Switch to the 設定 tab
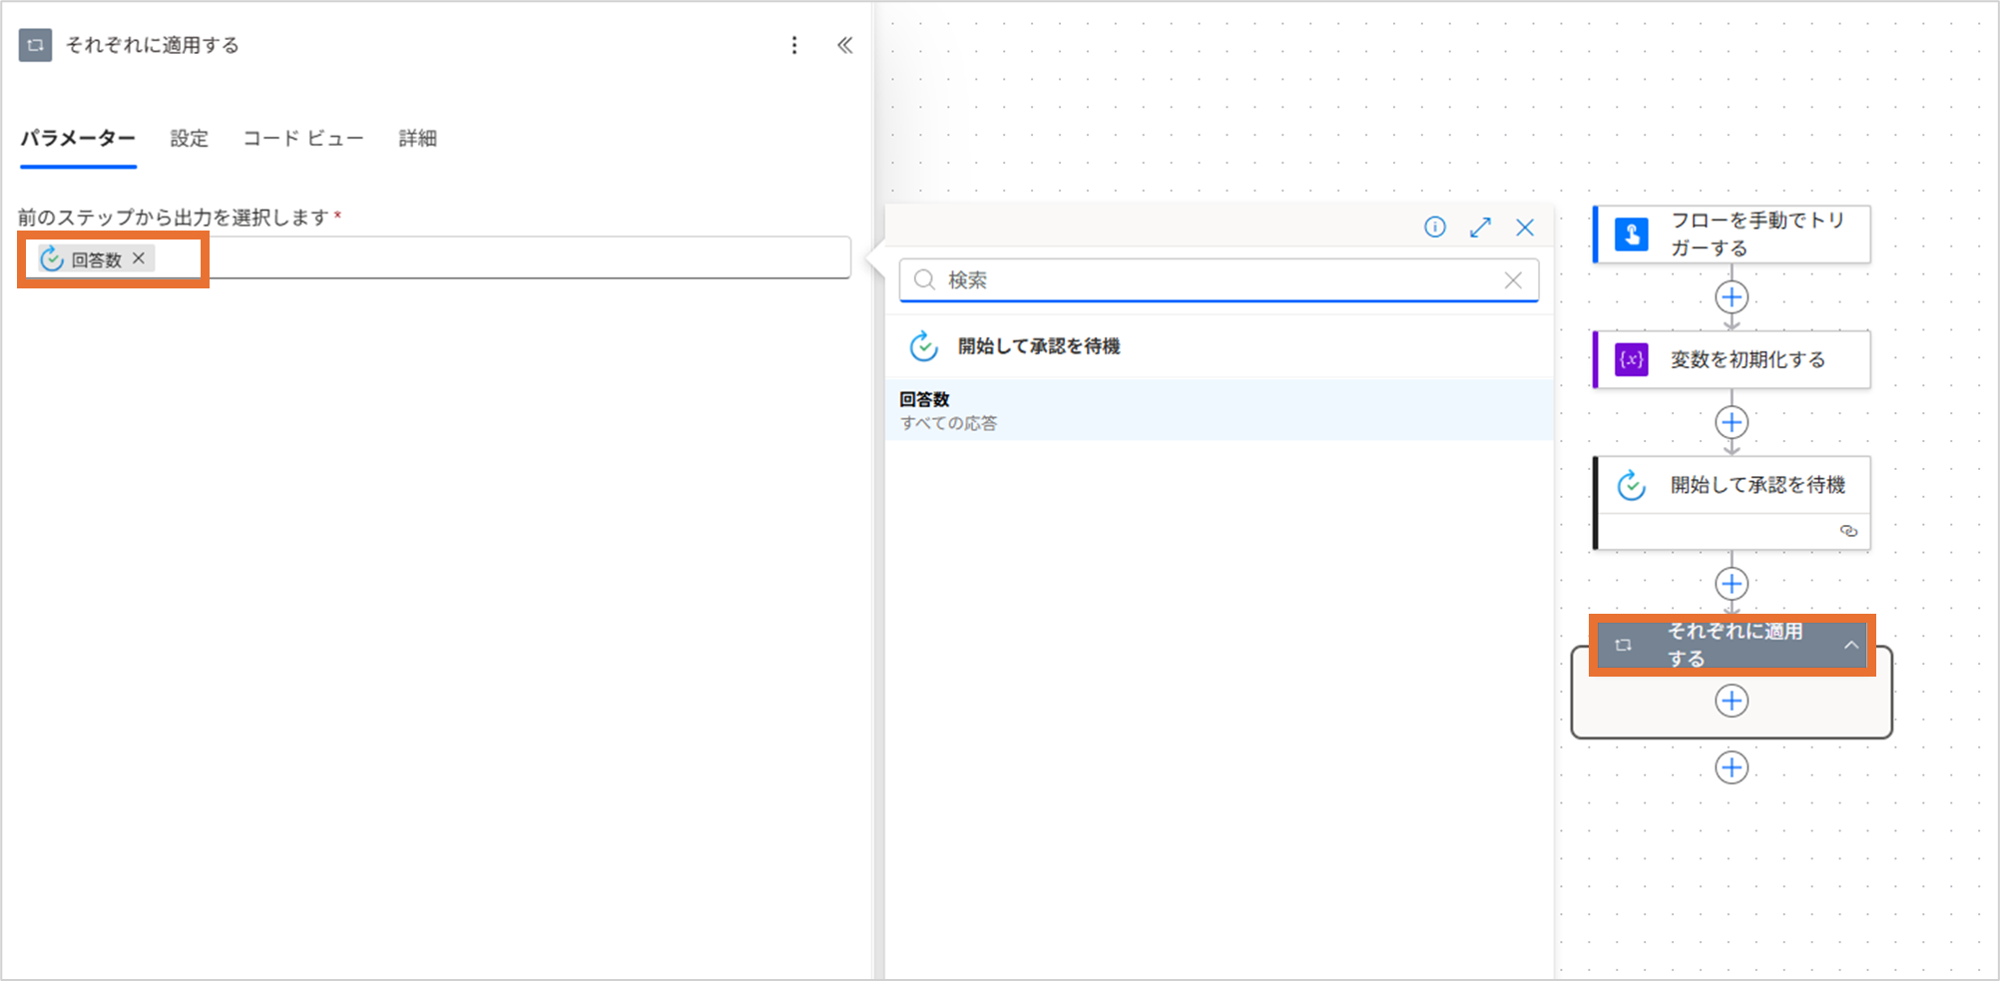 (189, 139)
